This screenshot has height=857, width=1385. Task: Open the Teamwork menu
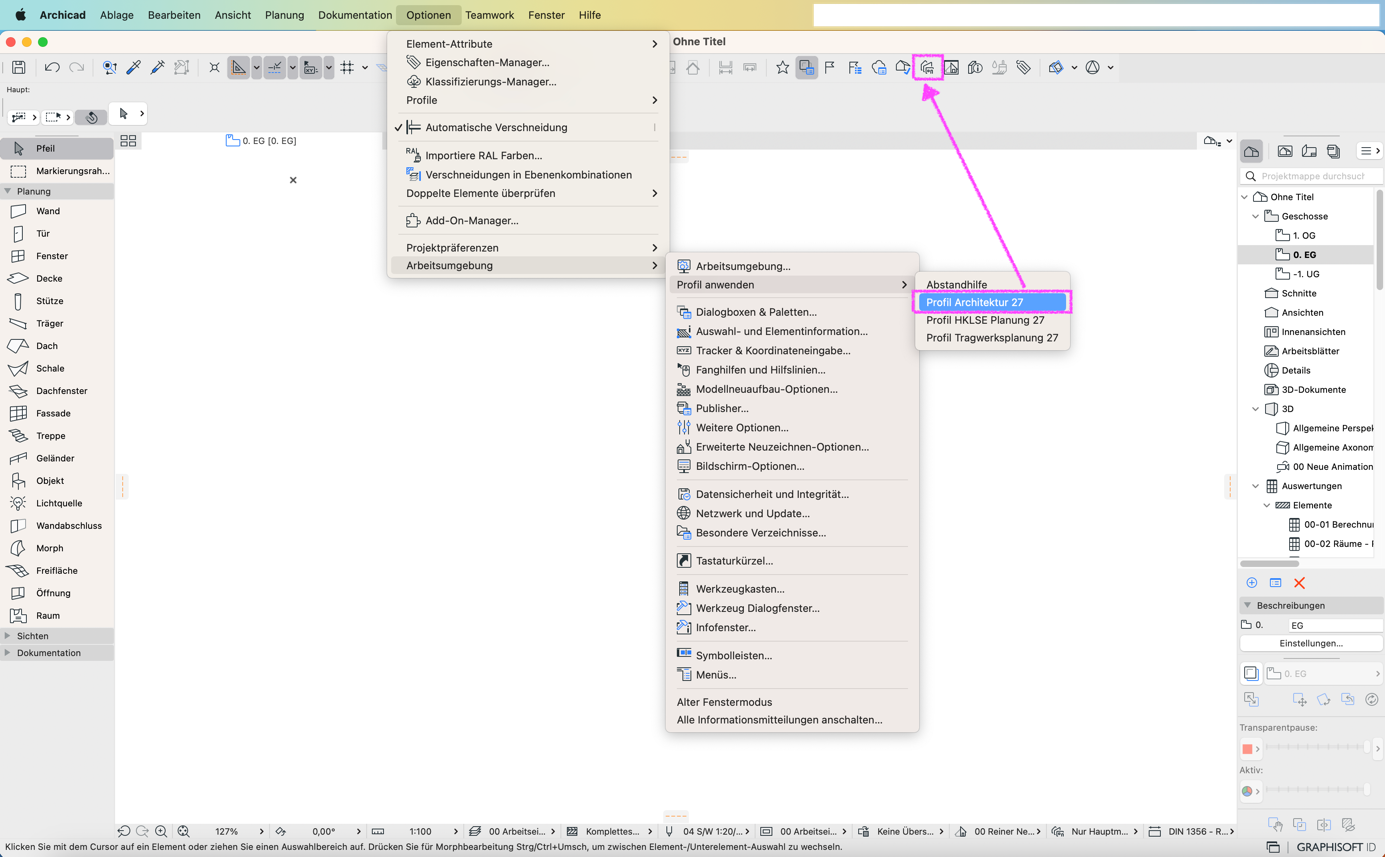(489, 15)
